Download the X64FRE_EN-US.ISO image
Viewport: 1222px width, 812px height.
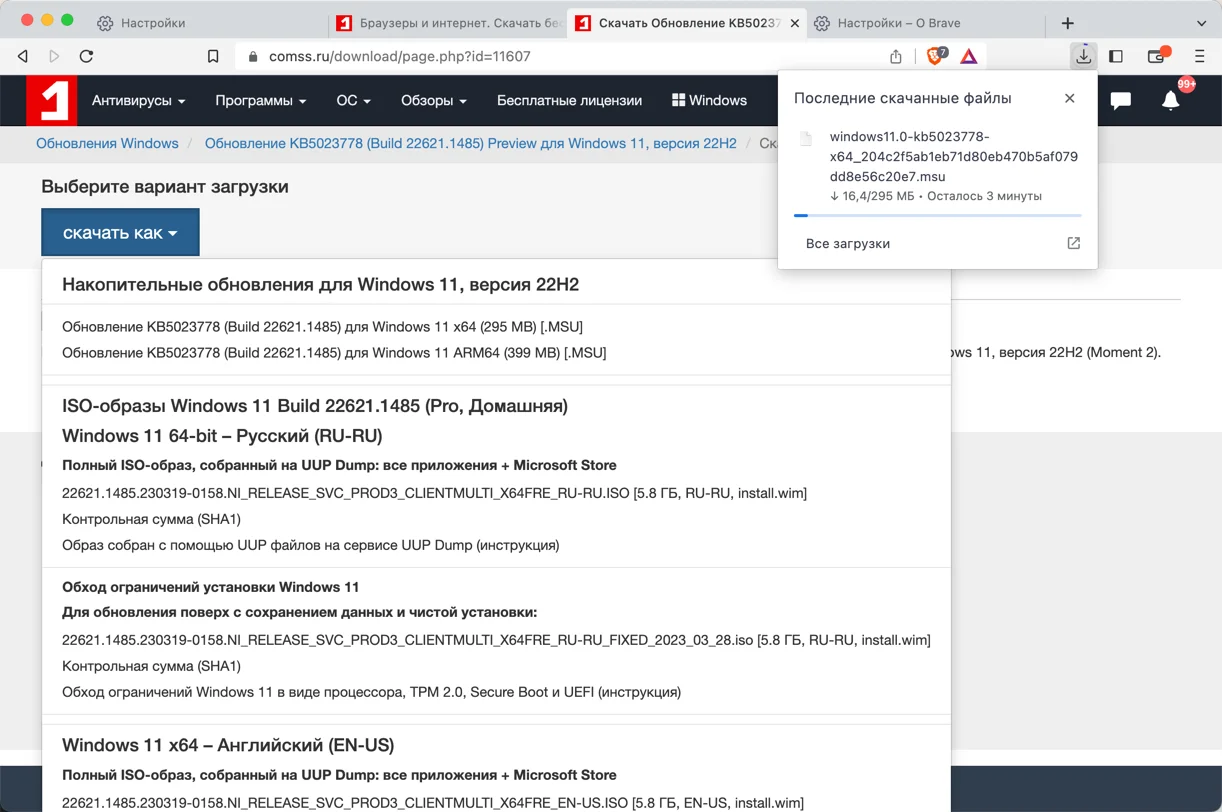(432, 803)
